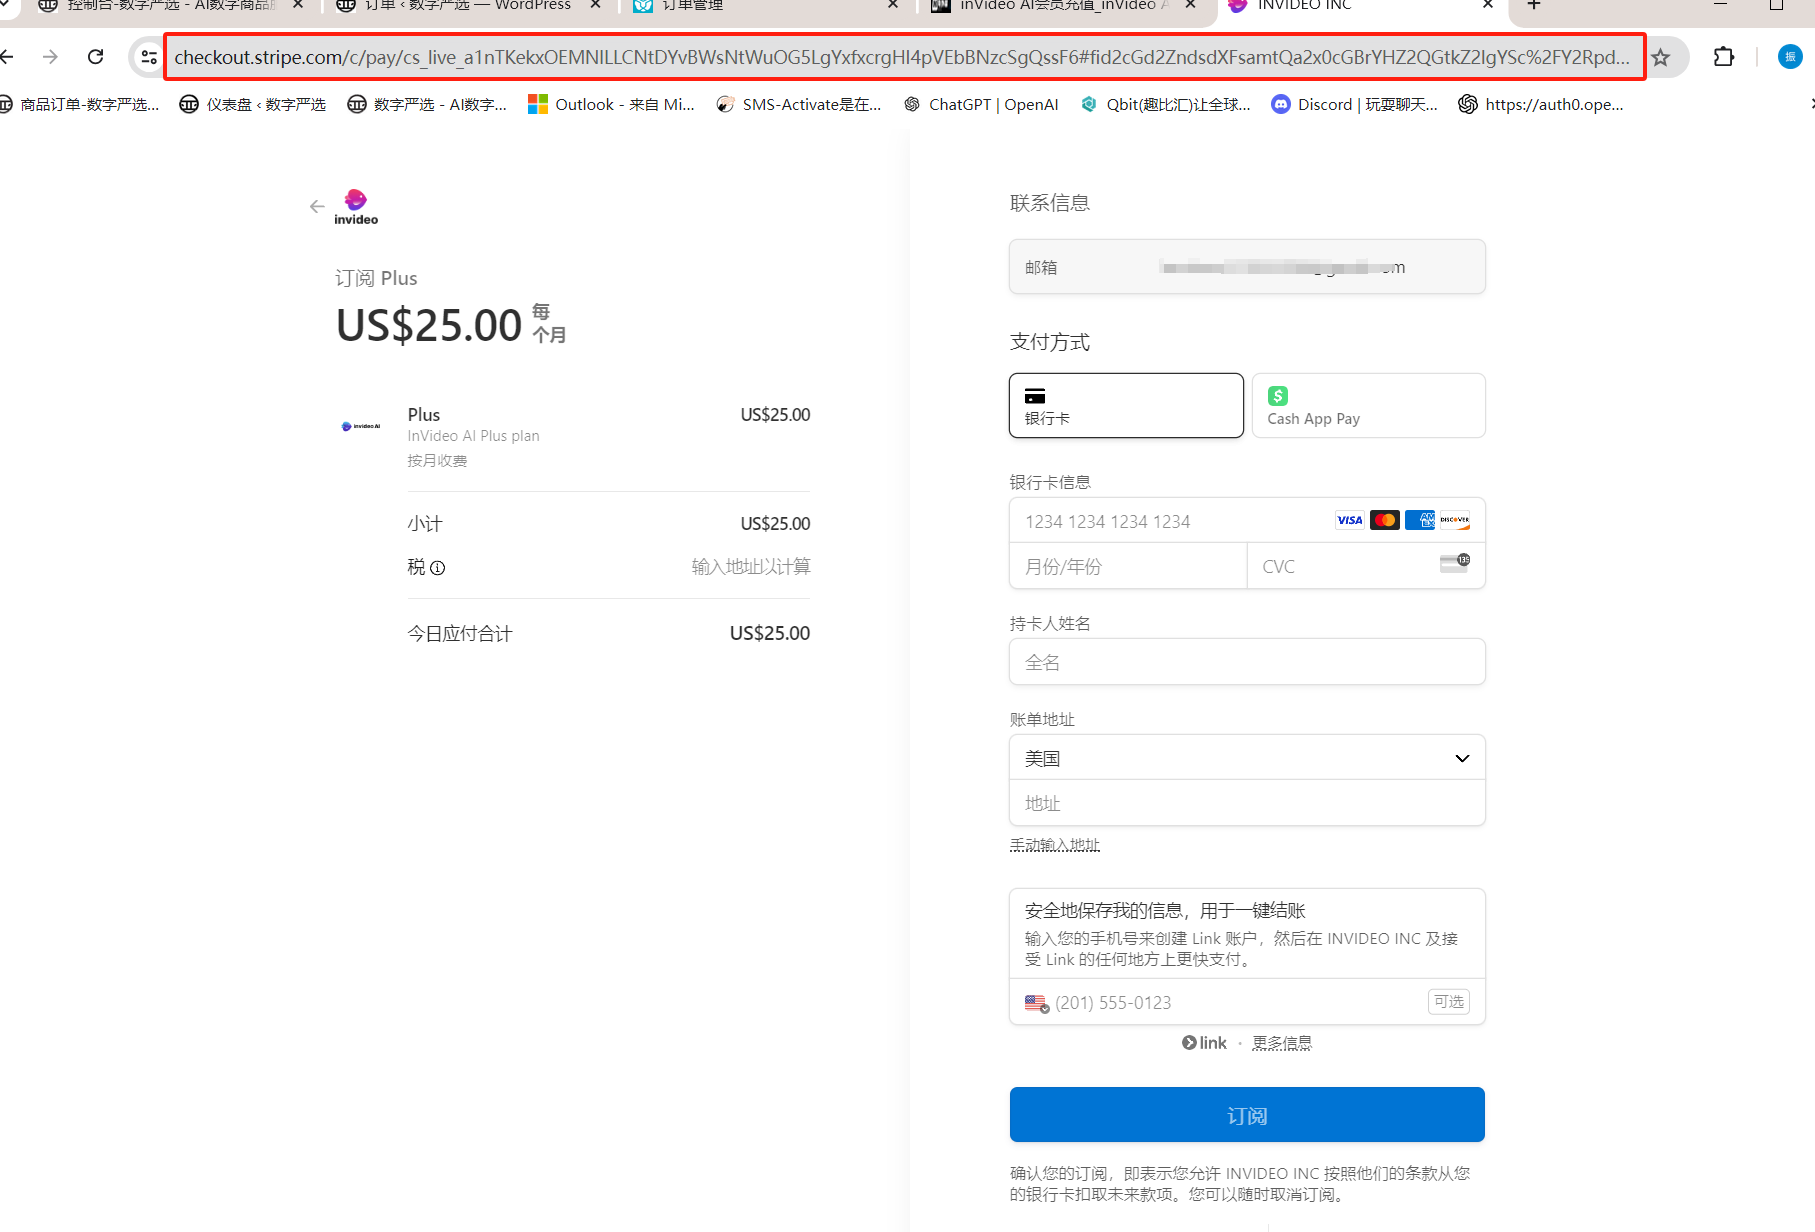This screenshot has height=1232, width=1815.
Task: Click the Visa card brand icon
Action: click(1350, 520)
